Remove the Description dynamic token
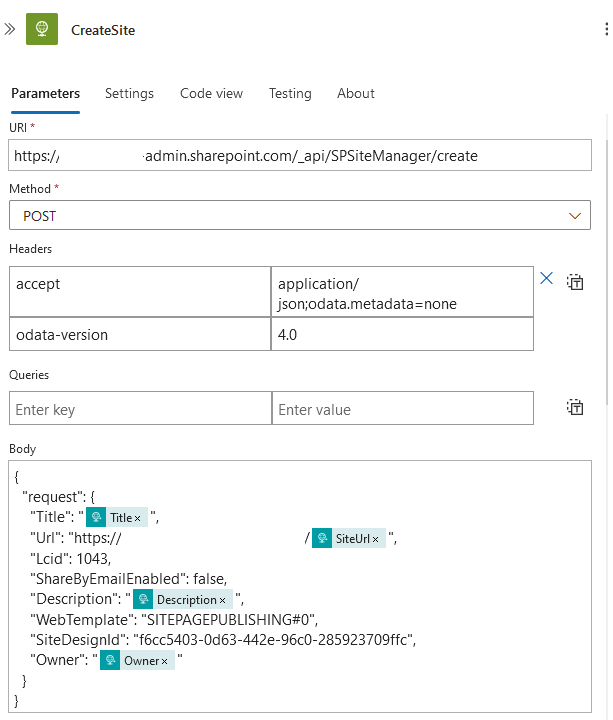This screenshot has width=613, height=720. [222, 600]
